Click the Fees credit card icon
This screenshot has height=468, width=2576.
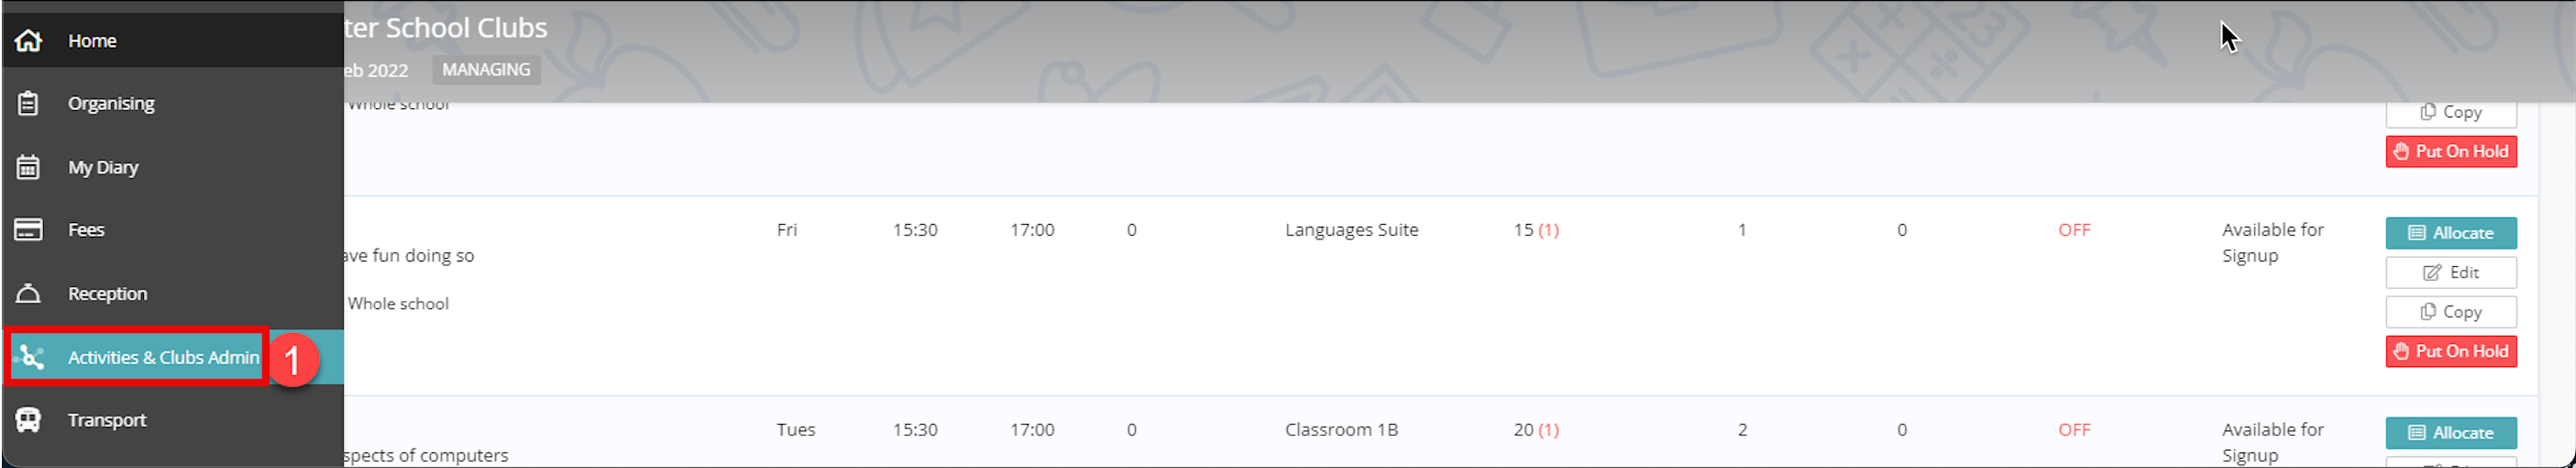[x=28, y=230]
